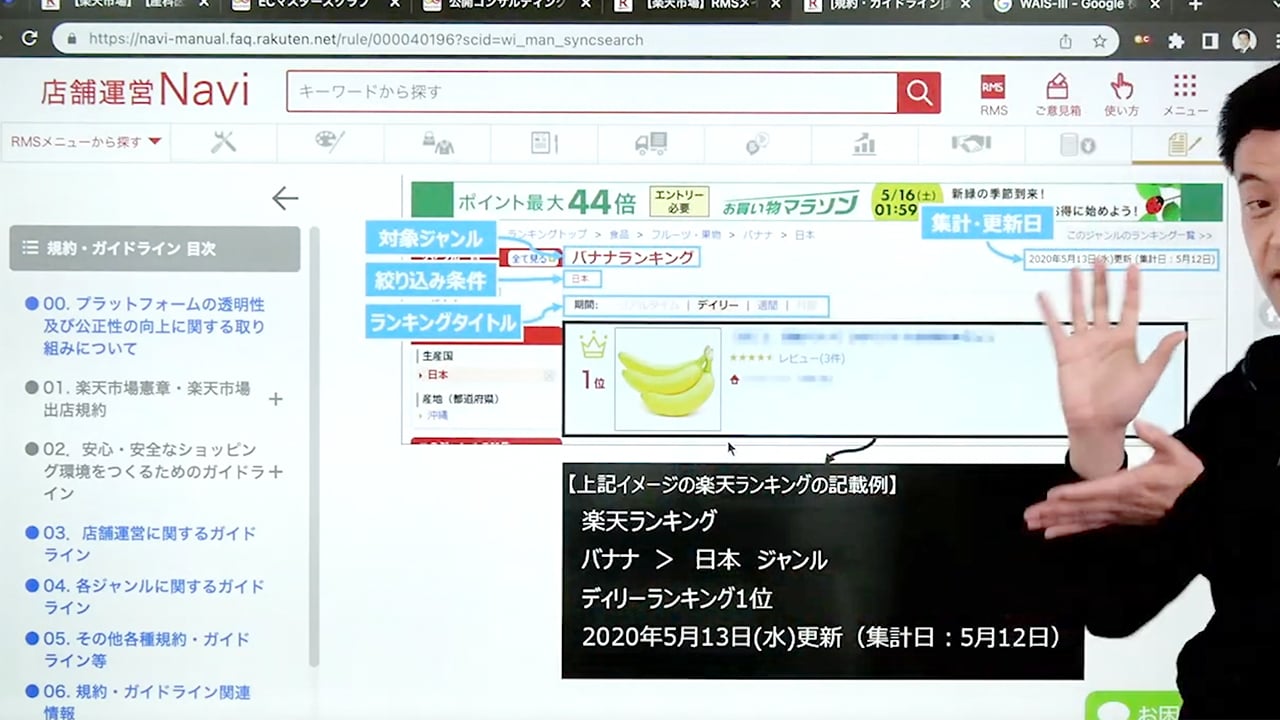
Task: Select the handshake category icon
Action: pyautogui.click(x=971, y=143)
